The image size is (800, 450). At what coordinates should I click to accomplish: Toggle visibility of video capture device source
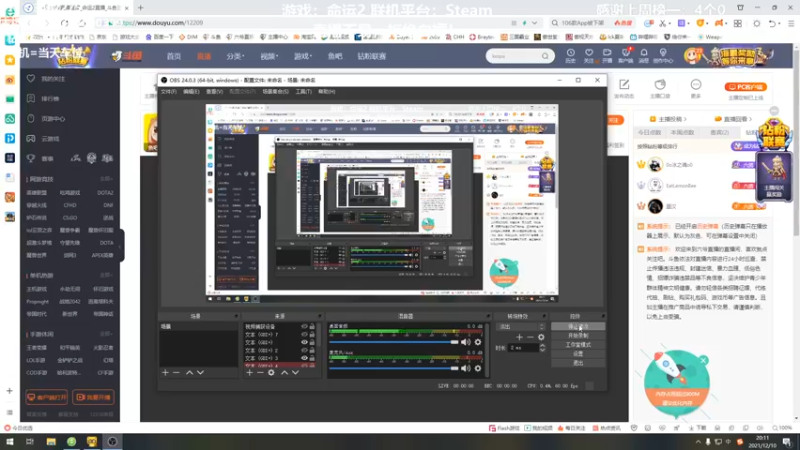tap(304, 327)
